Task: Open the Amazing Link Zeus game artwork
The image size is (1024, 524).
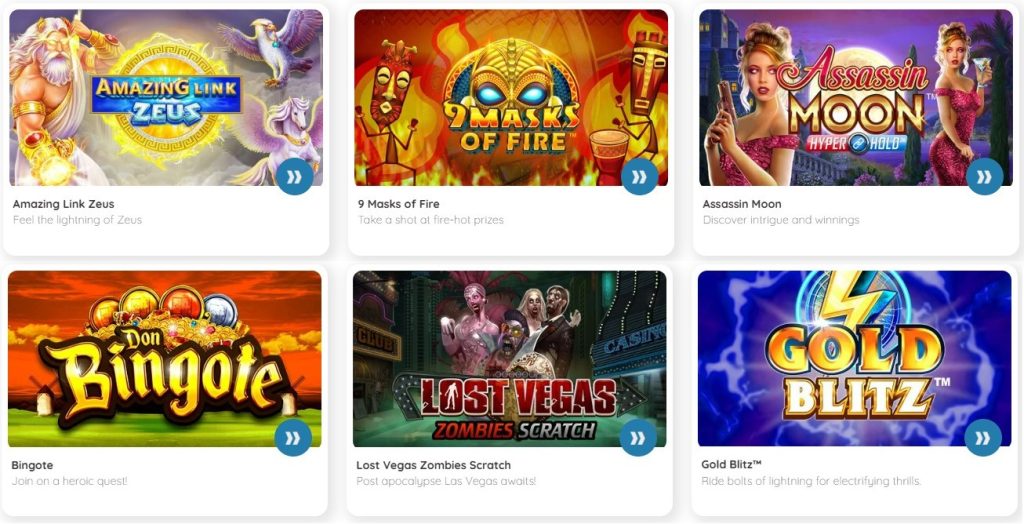Action: [166, 97]
